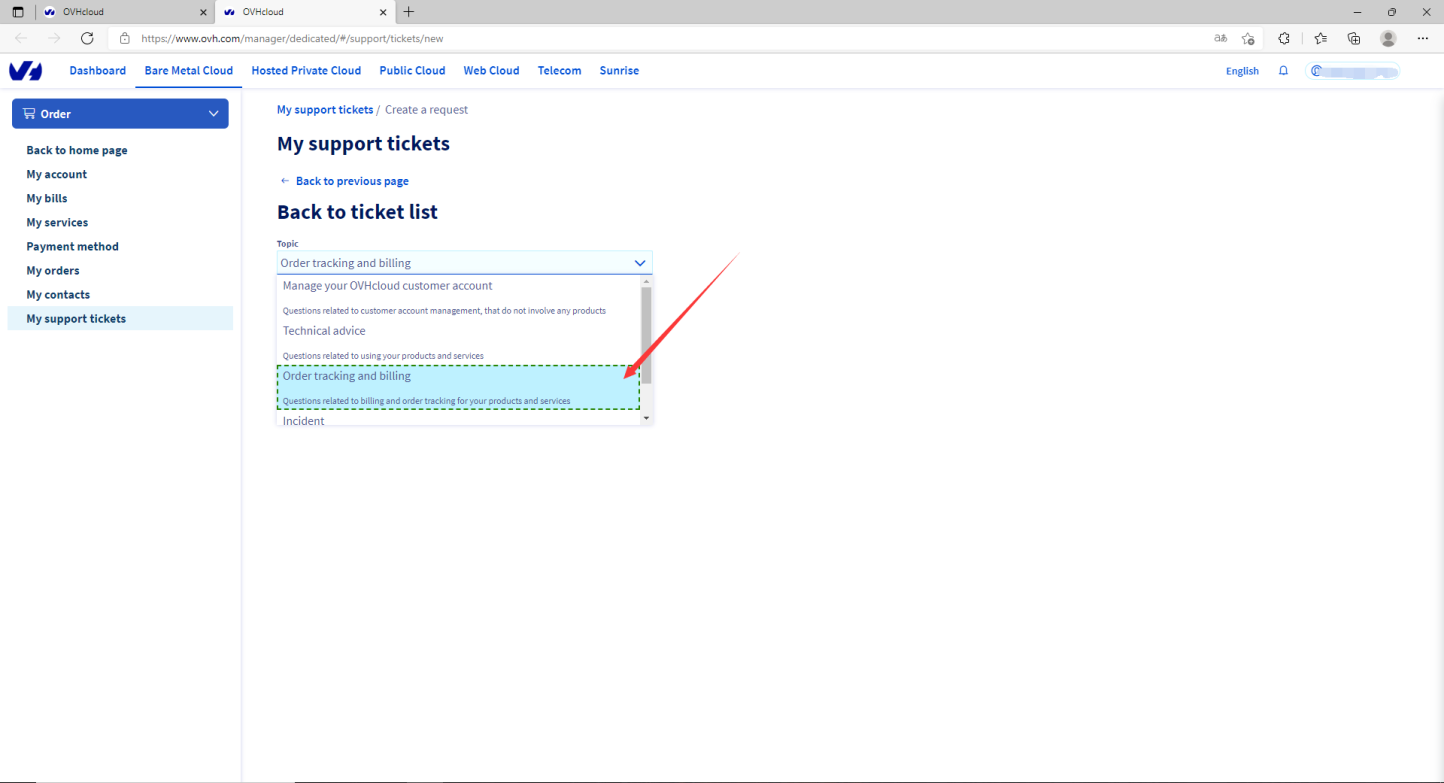
Task: Open the browser extensions puzzle icon
Action: (1284, 38)
